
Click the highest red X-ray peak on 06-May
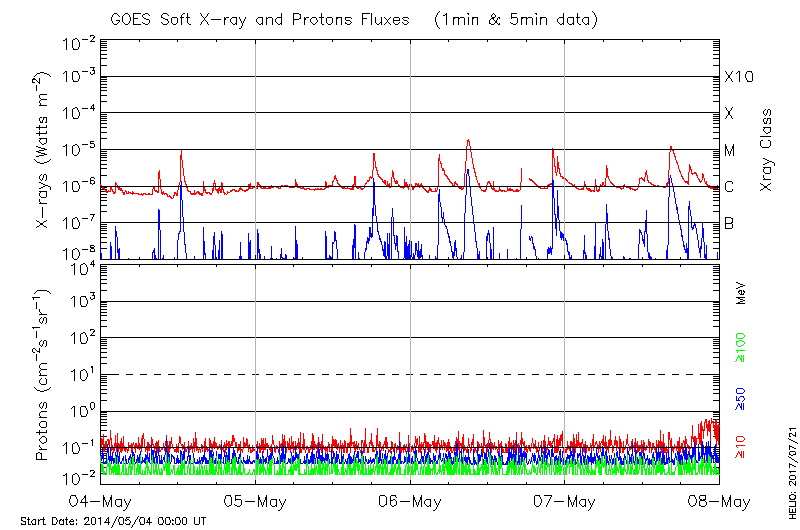pos(468,141)
